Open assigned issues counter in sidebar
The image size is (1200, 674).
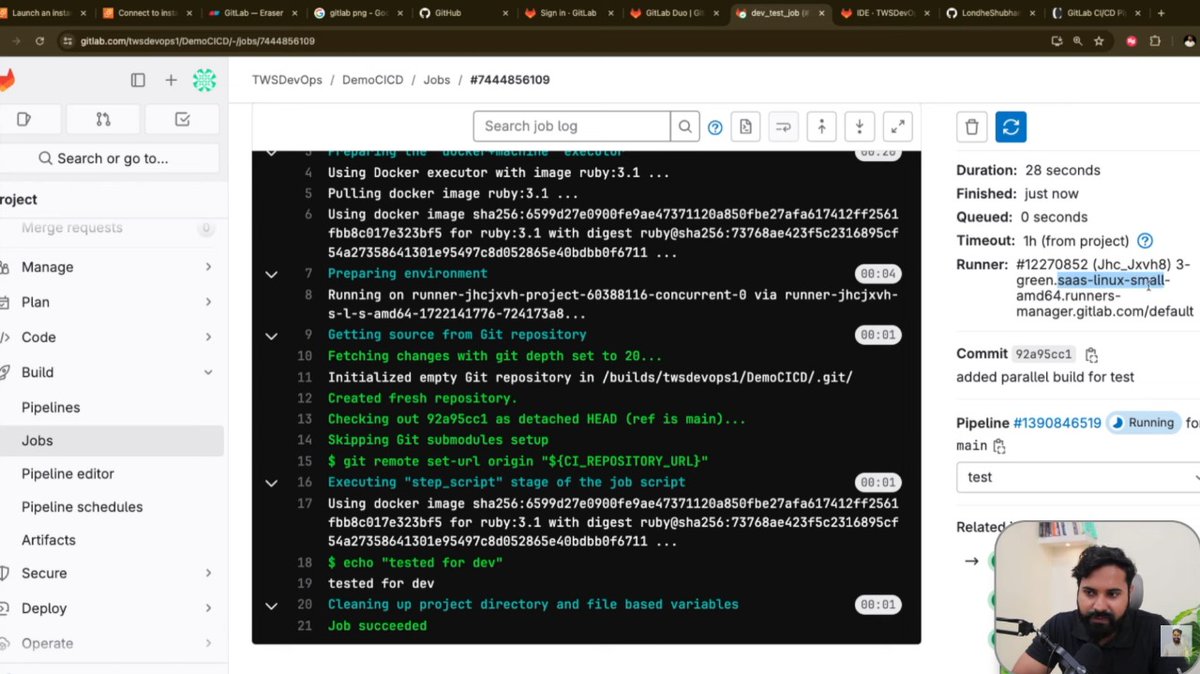click(x=27, y=119)
